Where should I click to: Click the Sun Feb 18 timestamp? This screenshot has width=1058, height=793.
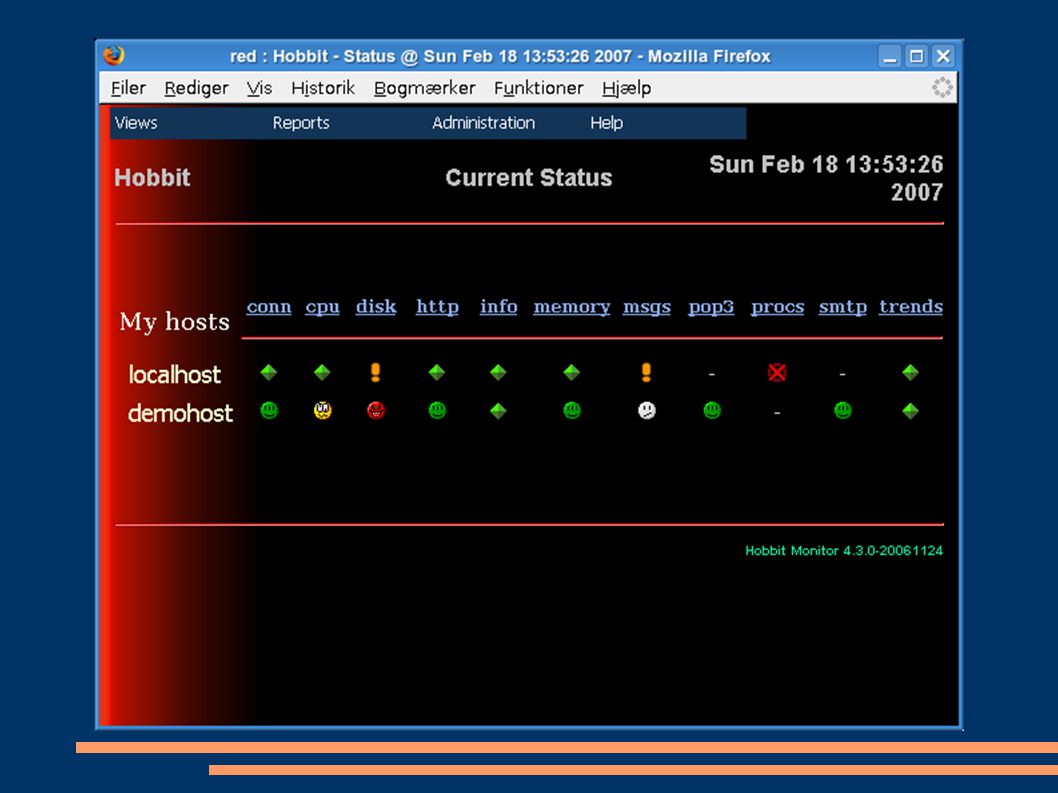point(827,178)
